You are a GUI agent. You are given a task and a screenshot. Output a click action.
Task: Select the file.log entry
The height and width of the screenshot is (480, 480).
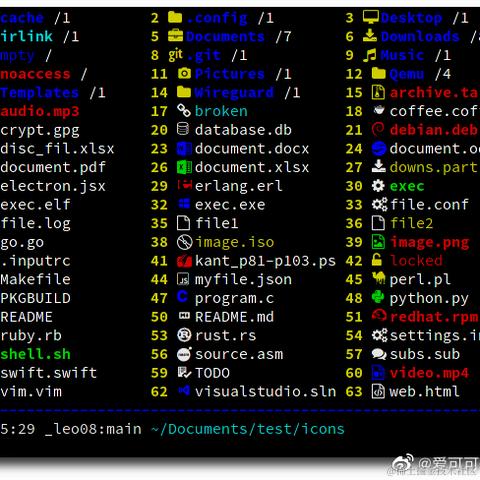coord(35,224)
